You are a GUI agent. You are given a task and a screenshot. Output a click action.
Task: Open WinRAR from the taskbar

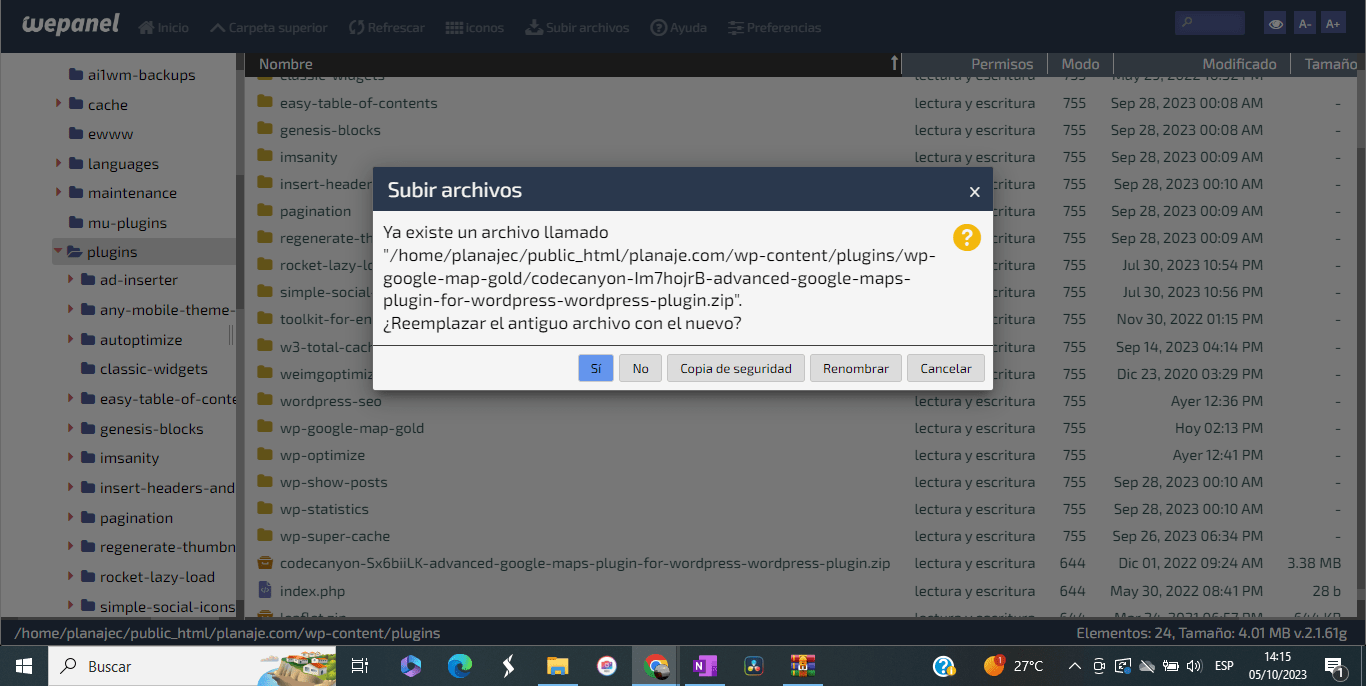(x=803, y=666)
